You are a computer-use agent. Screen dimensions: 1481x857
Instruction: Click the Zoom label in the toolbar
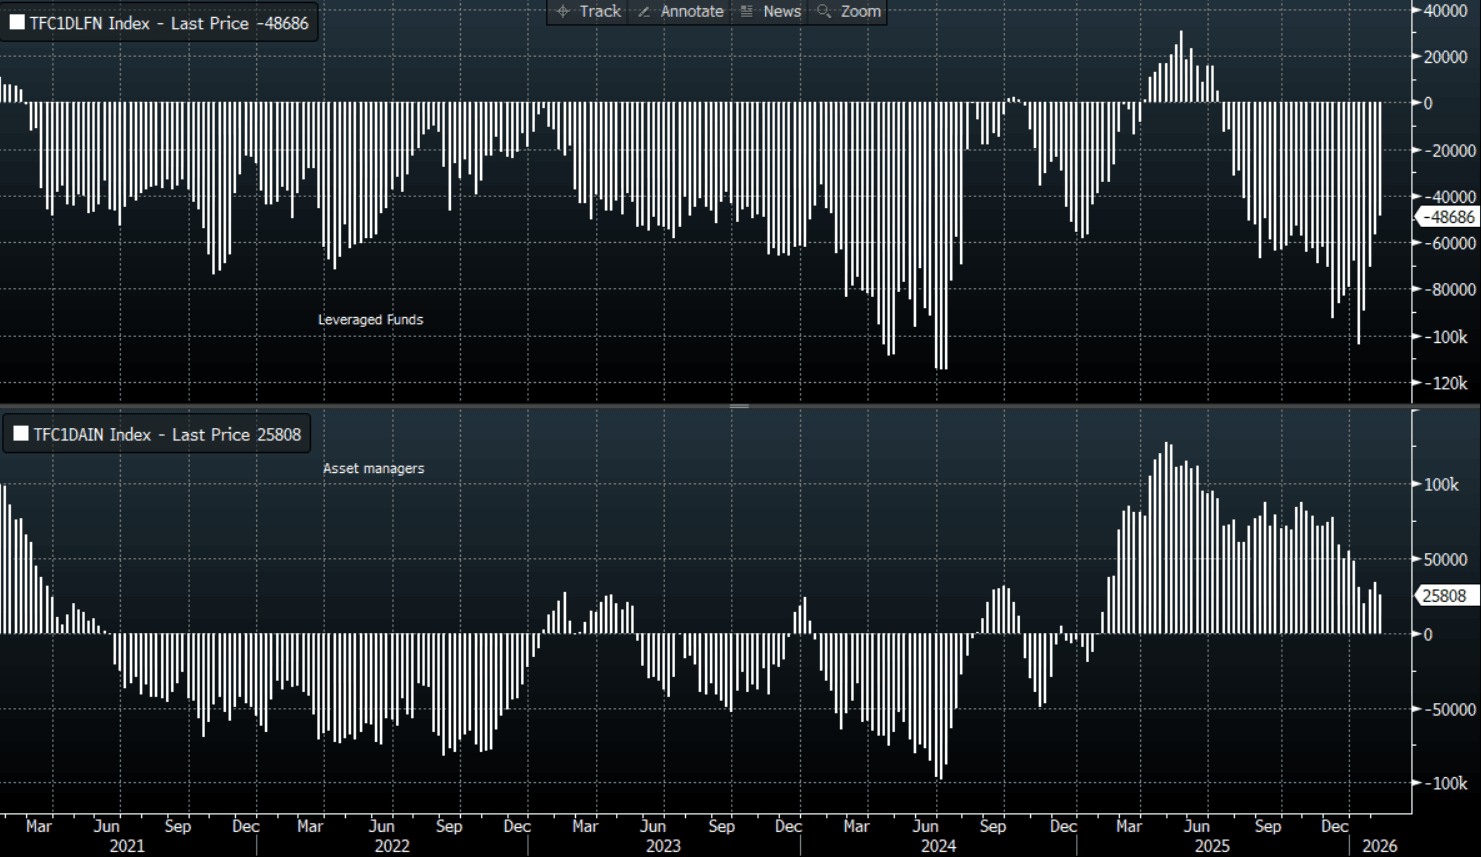[860, 11]
